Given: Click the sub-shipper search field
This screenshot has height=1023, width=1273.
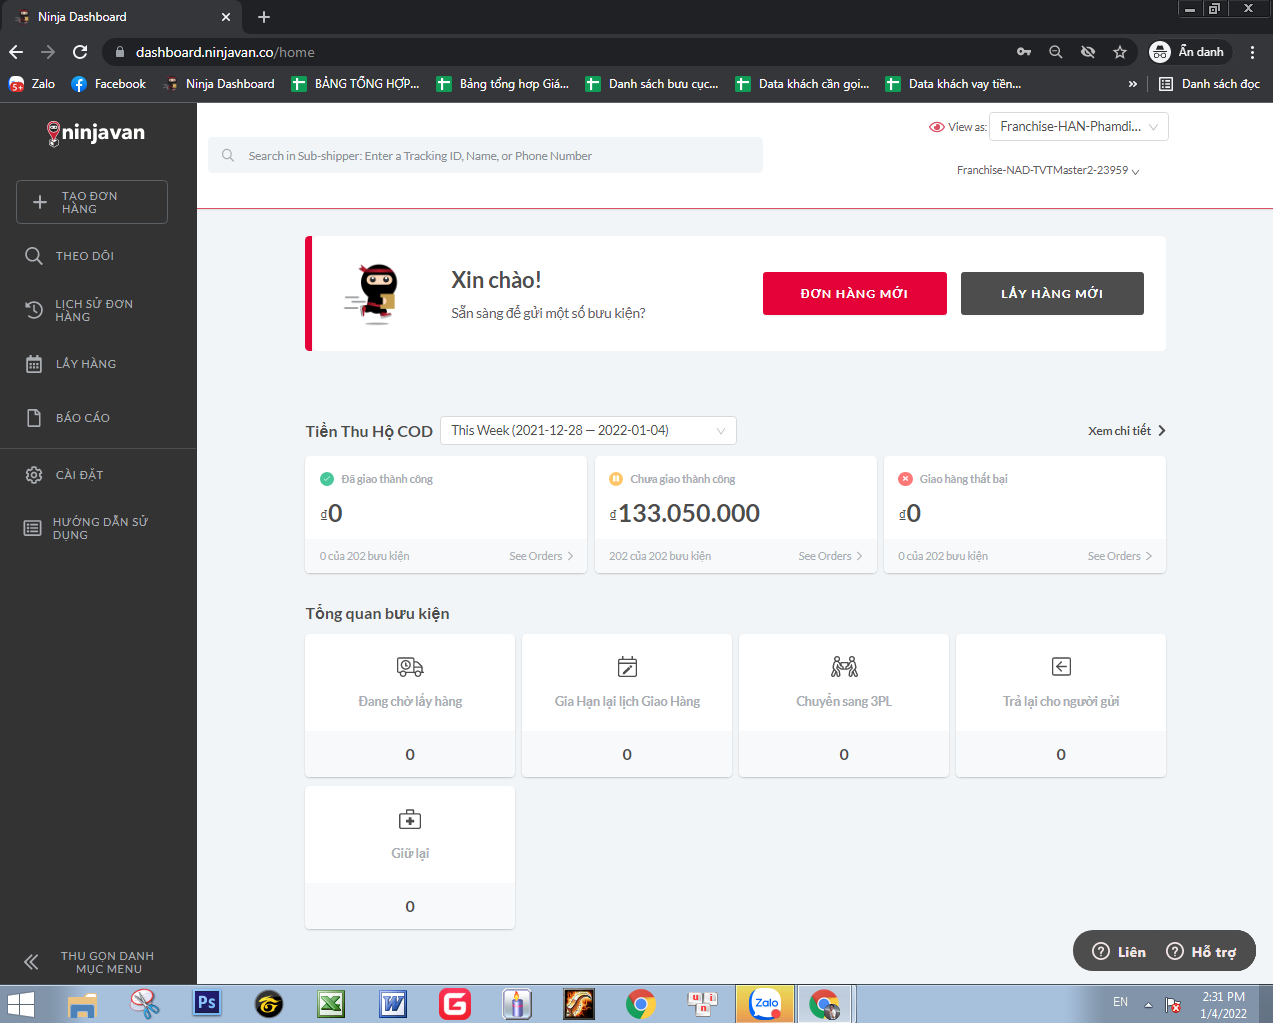Looking at the screenshot, I should pyautogui.click(x=485, y=156).
